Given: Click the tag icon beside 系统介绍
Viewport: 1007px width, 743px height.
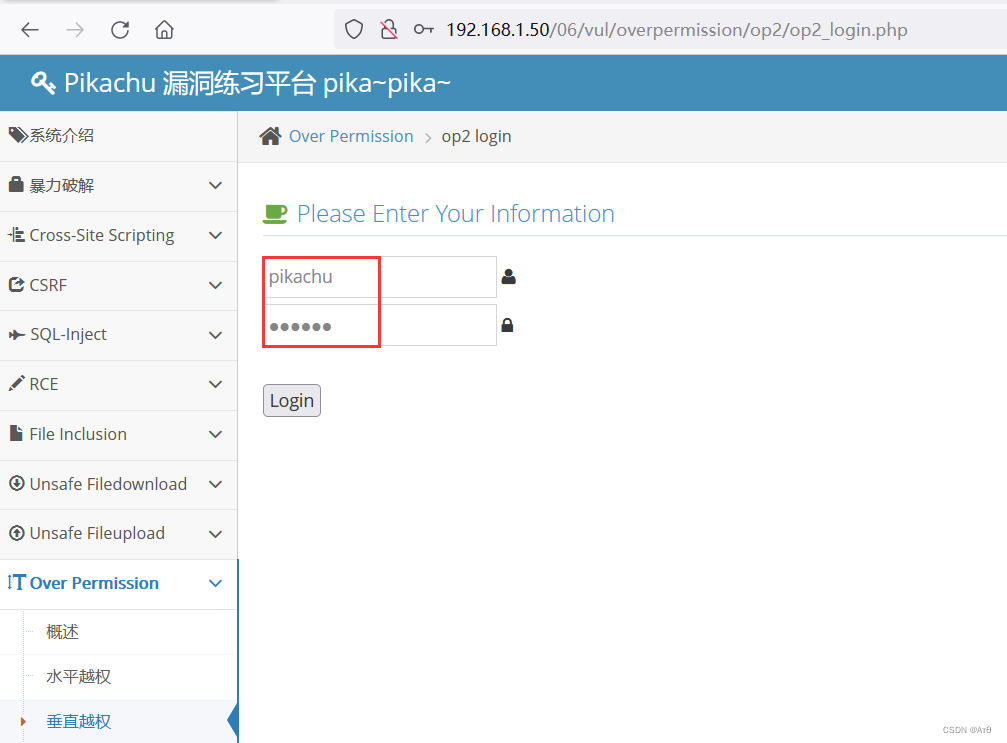Looking at the screenshot, I should tap(17, 135).
